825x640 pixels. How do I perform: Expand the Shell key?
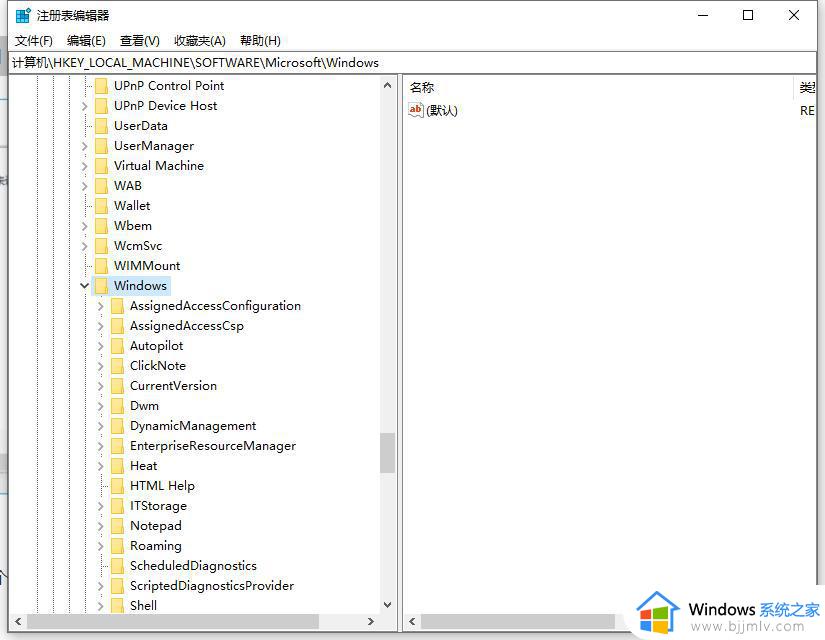tap(100, 606)
